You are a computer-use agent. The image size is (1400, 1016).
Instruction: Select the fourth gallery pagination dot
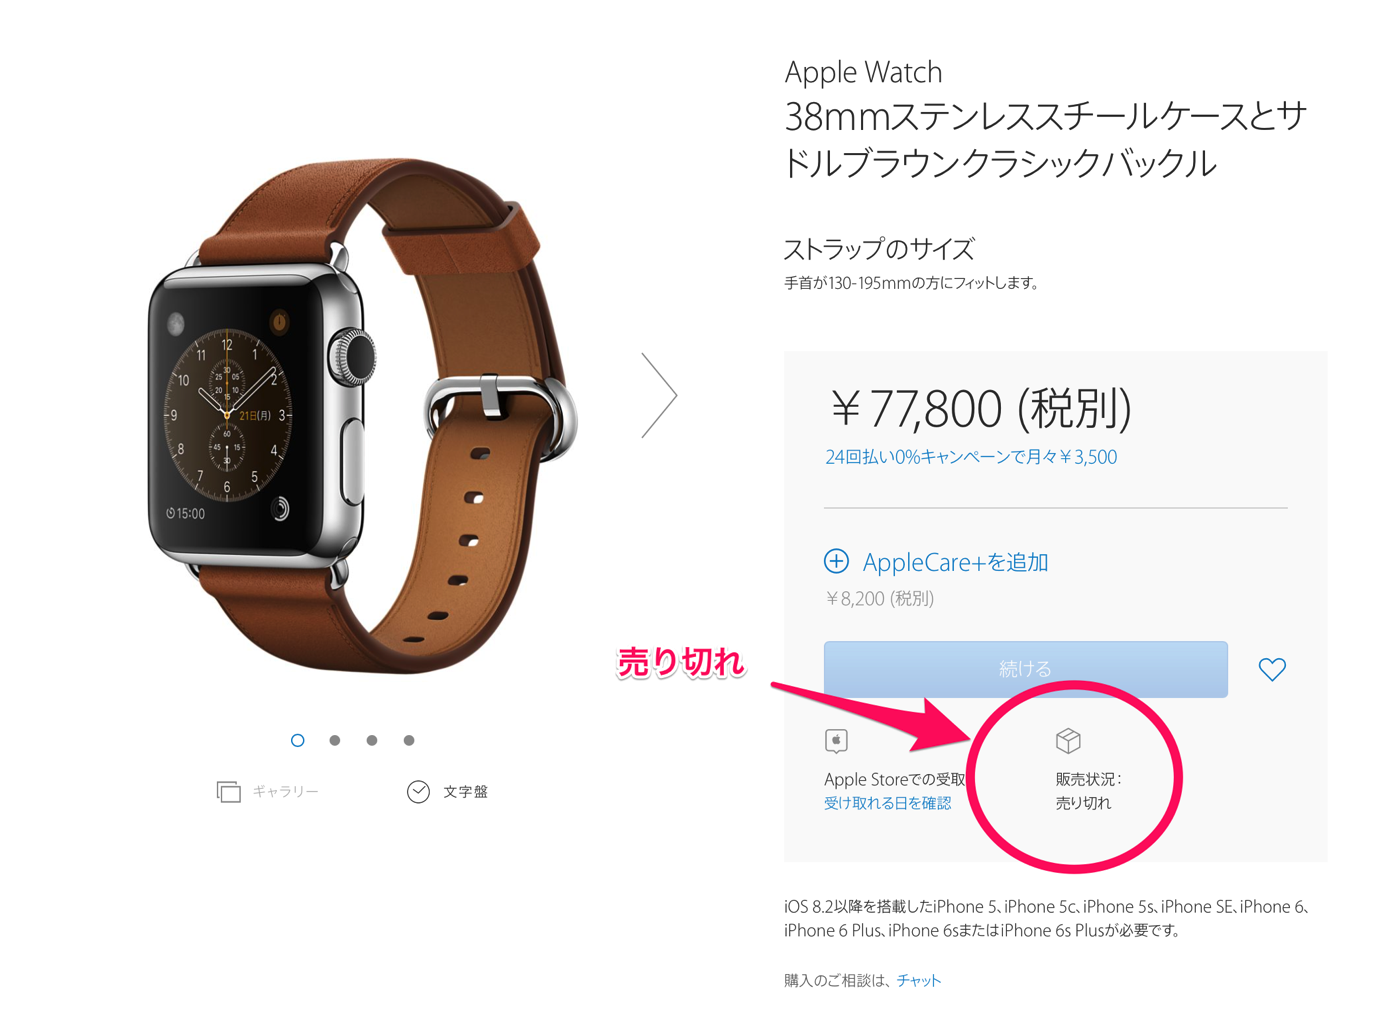(x=409, y=740)
